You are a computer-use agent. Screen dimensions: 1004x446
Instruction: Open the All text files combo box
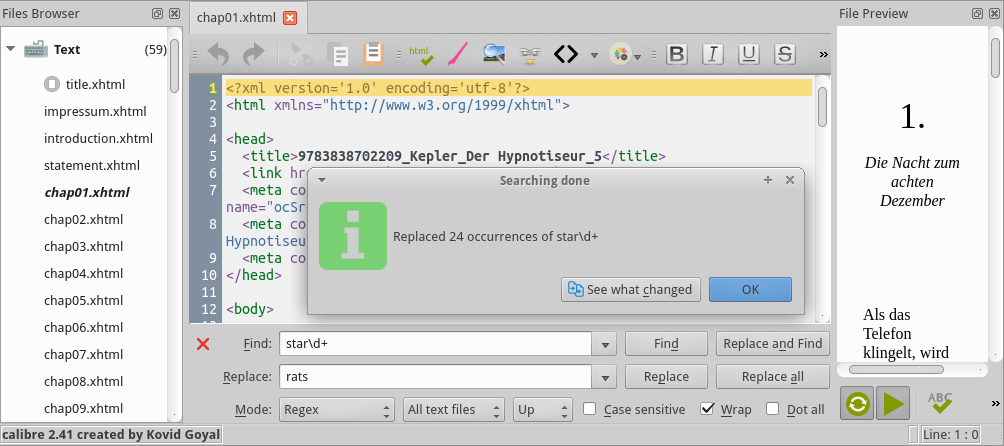(454, 410)
